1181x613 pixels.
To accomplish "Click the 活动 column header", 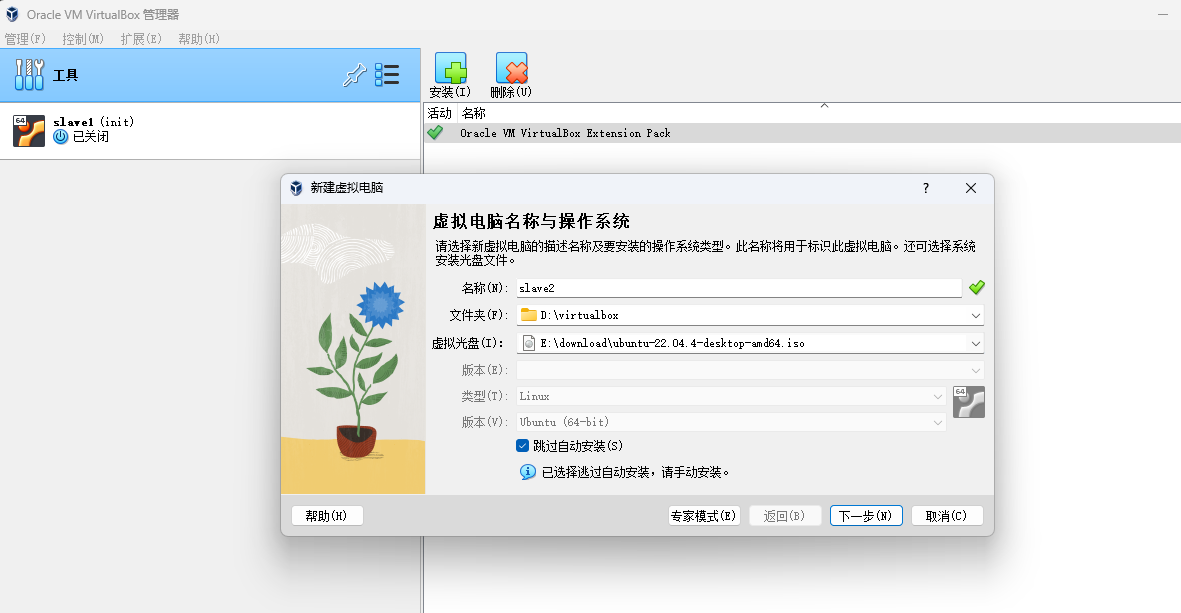I will pyautogui.click(x=440, y=113).
